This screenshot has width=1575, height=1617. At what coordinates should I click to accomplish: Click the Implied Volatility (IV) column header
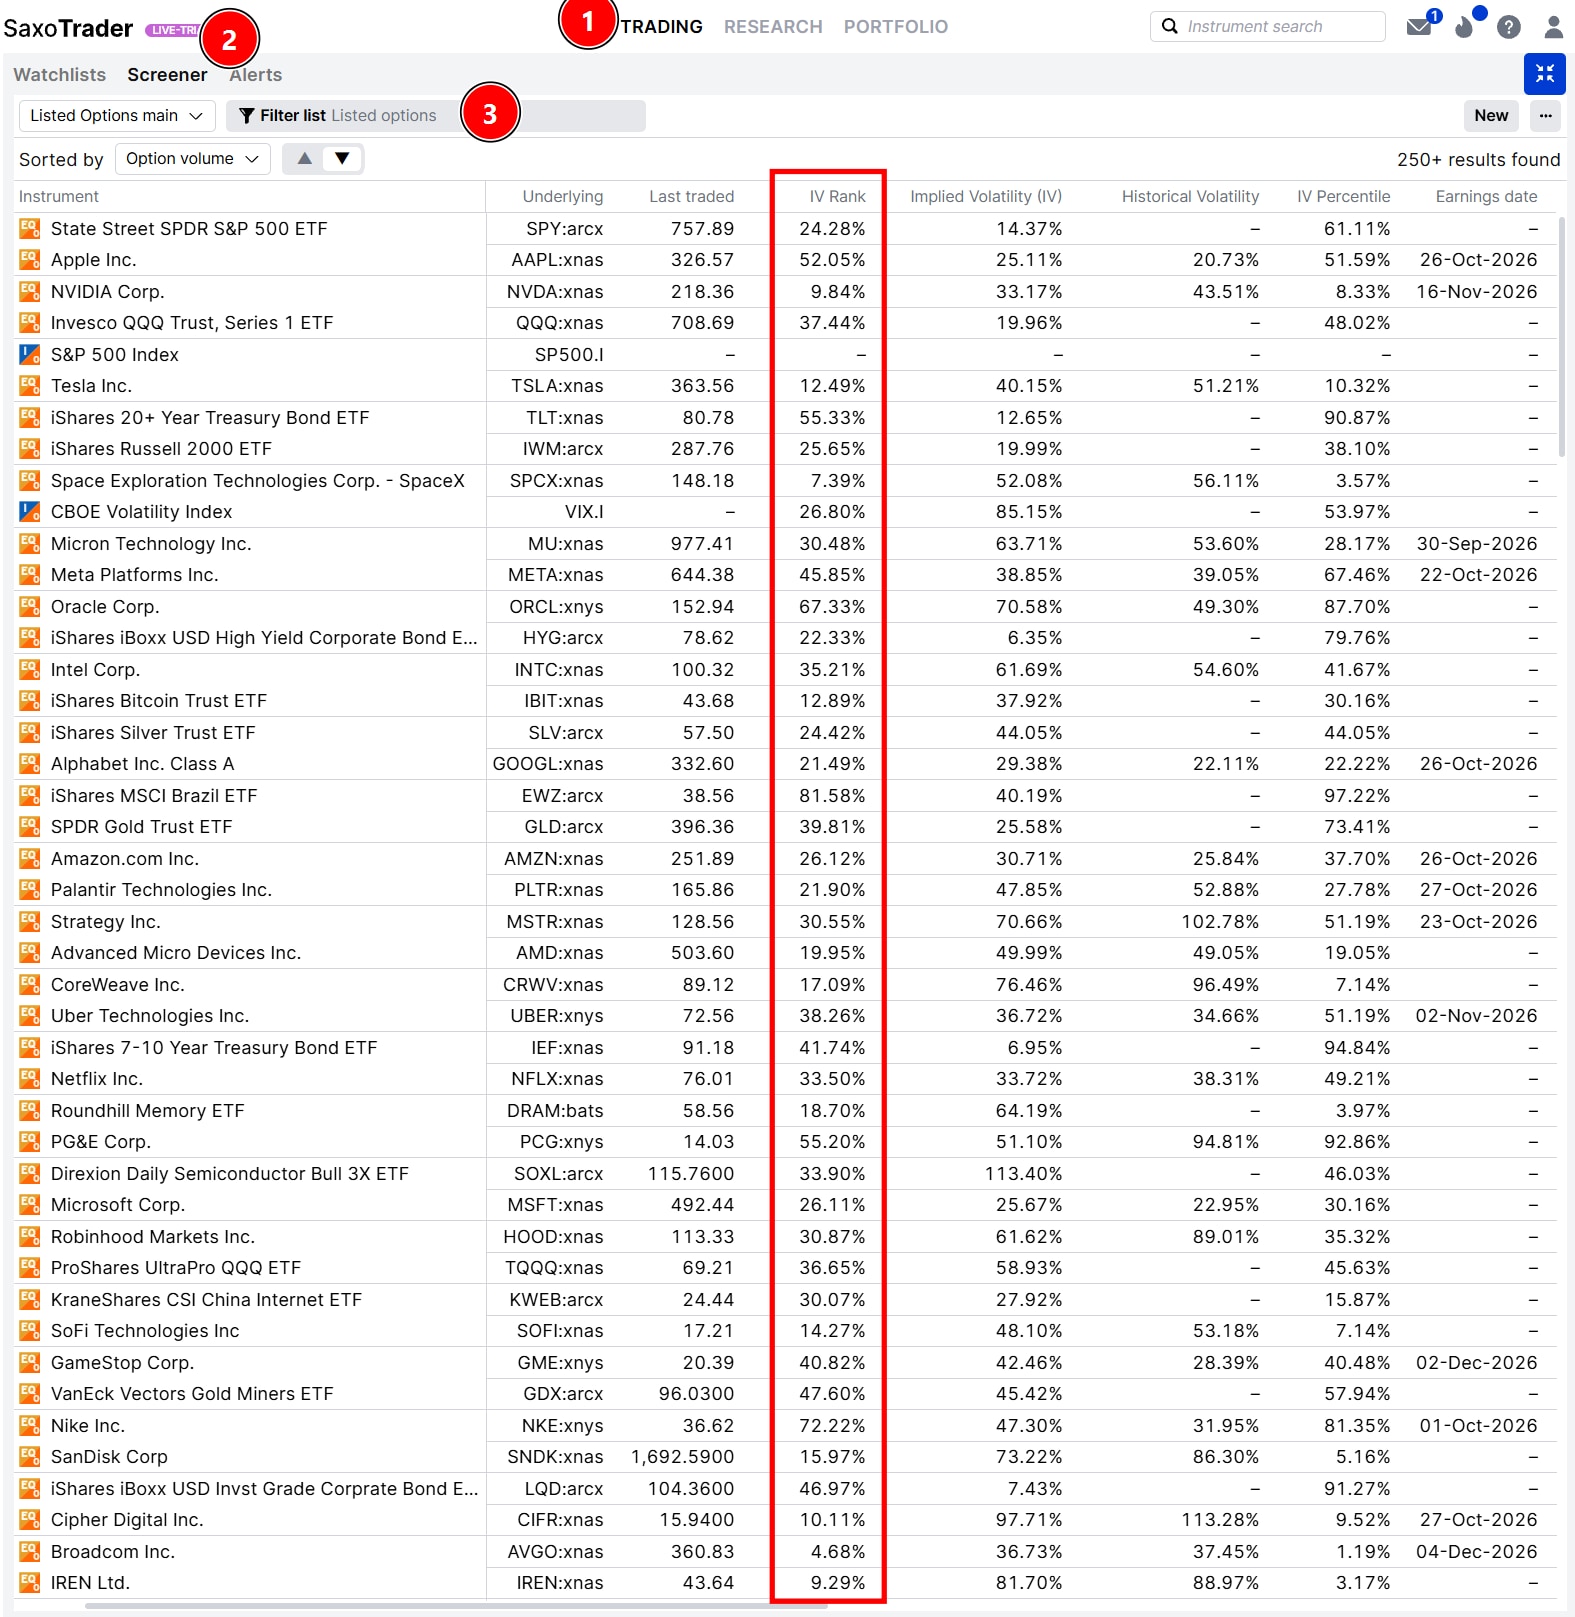point(986,197)
